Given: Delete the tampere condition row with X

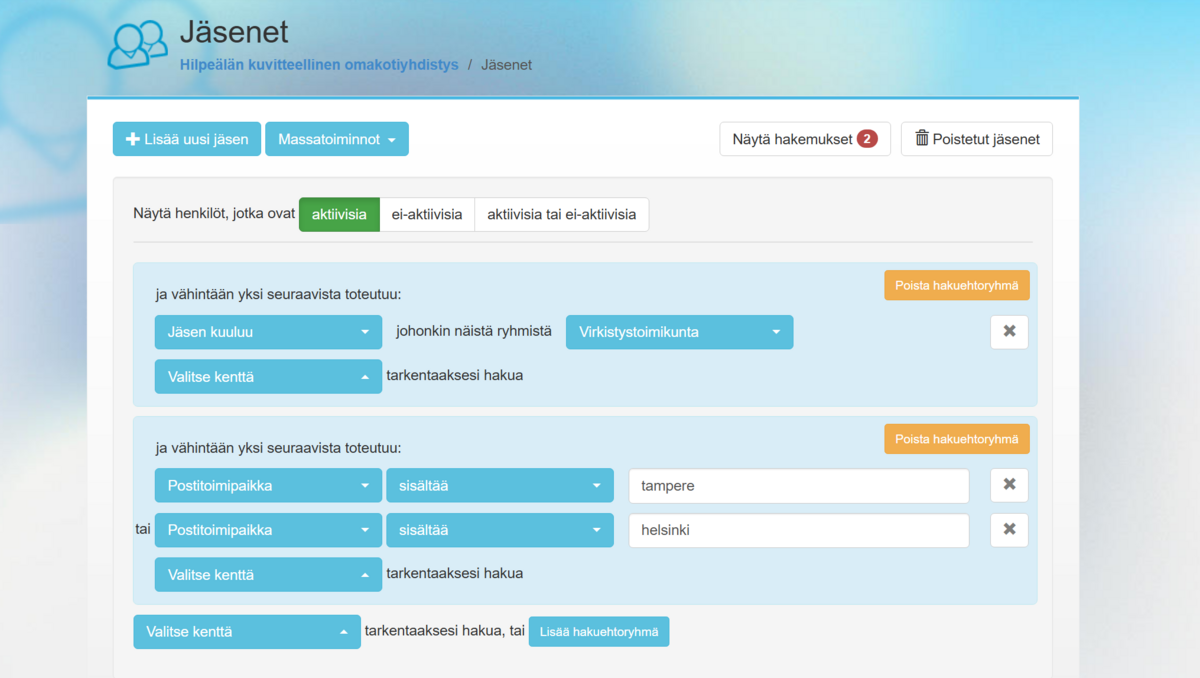Looking at the screenshot, I should click(x=1009, y=485).
